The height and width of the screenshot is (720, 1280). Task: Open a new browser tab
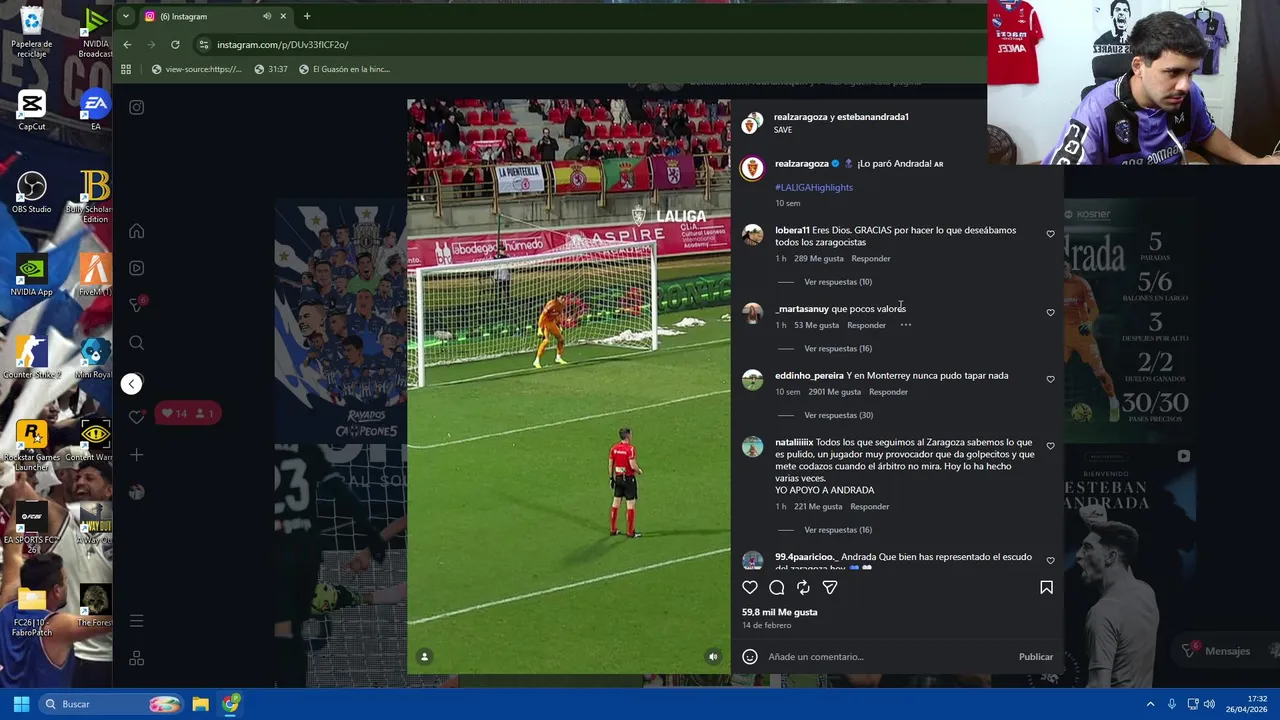click(307, 16)
